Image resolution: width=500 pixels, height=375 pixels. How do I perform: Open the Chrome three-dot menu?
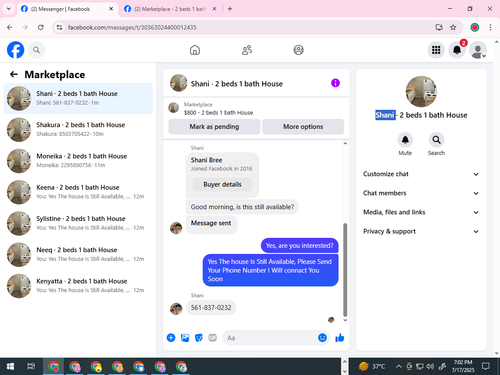(x=490, y=27)
